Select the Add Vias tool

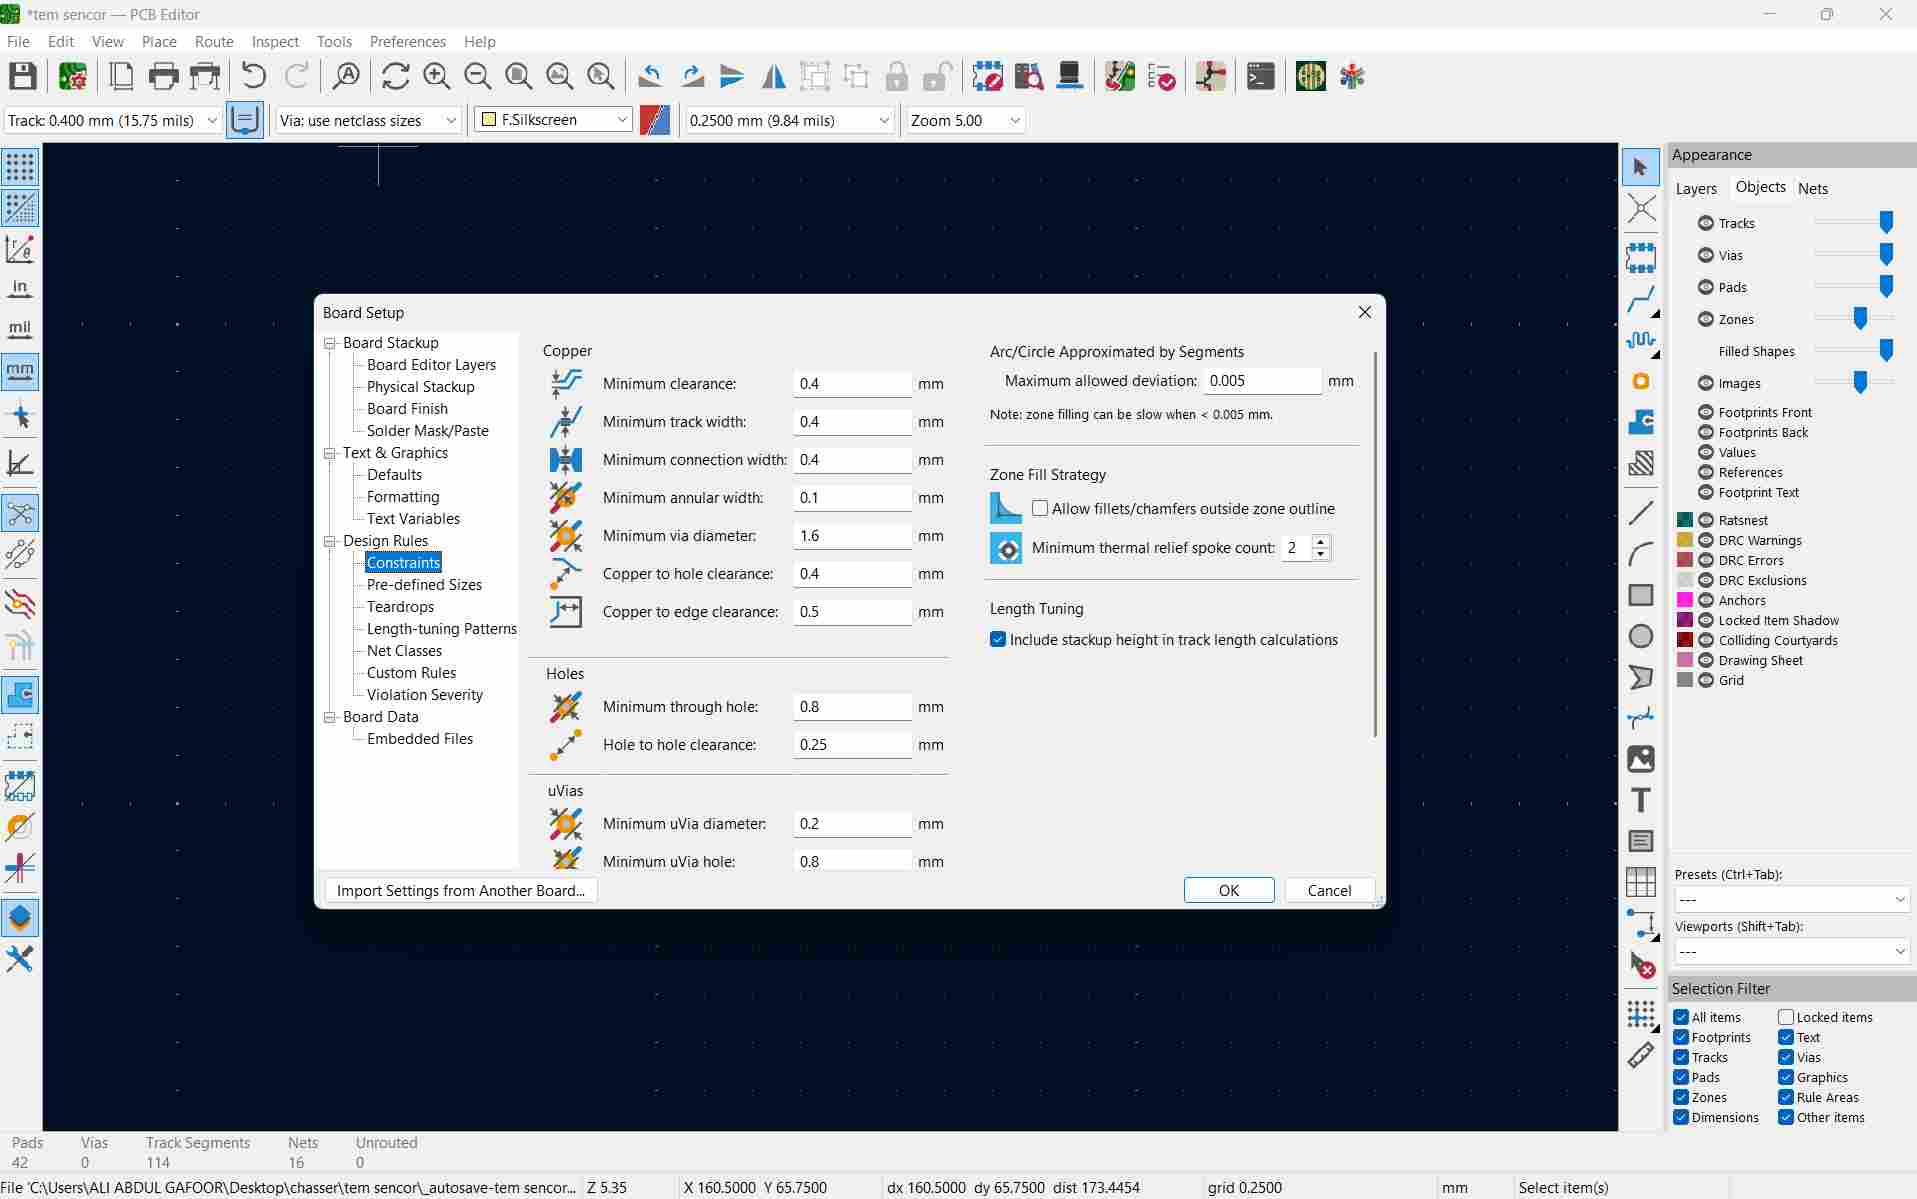[1640, 381]
